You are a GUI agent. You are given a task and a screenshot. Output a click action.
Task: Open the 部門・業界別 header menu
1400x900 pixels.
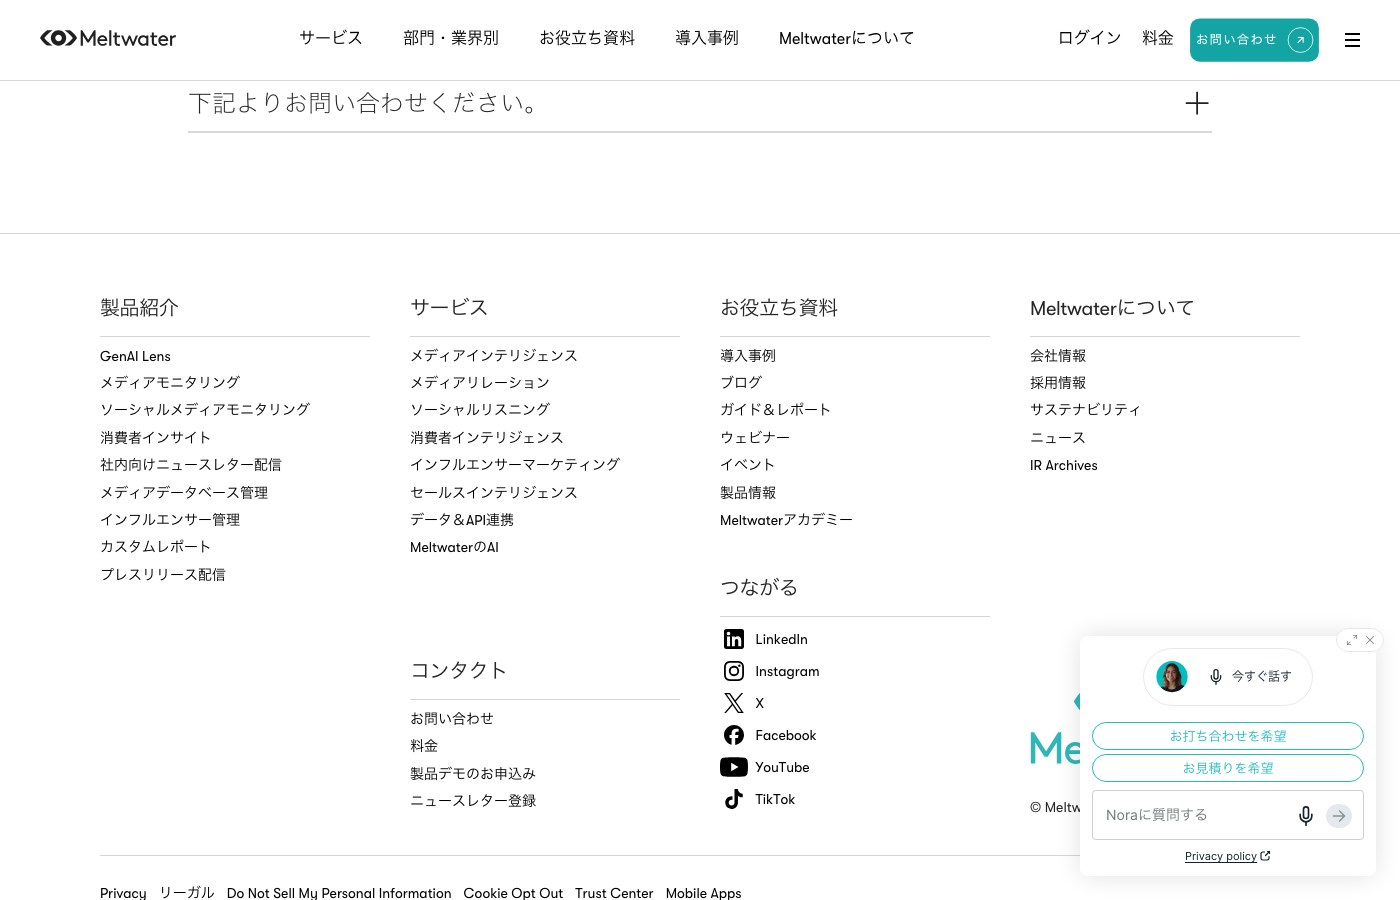(451, 38)
